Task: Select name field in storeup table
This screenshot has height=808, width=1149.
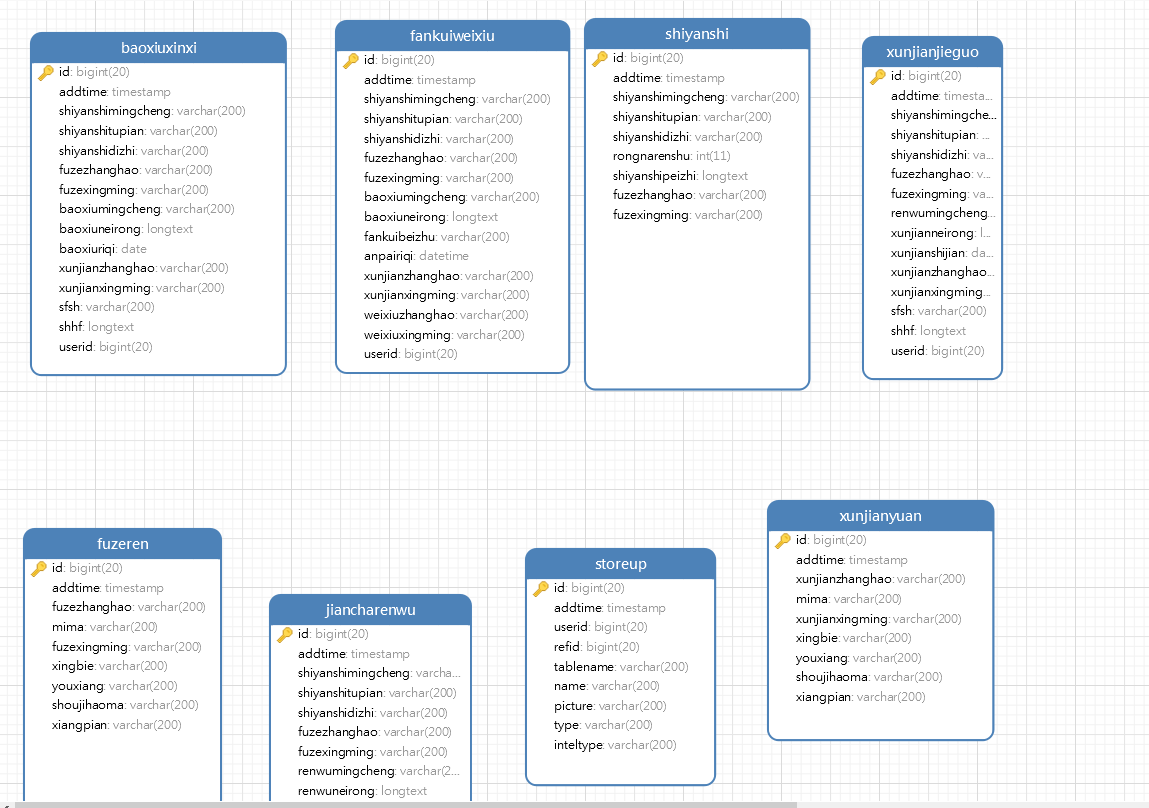Action: click(x=607, y=686)
